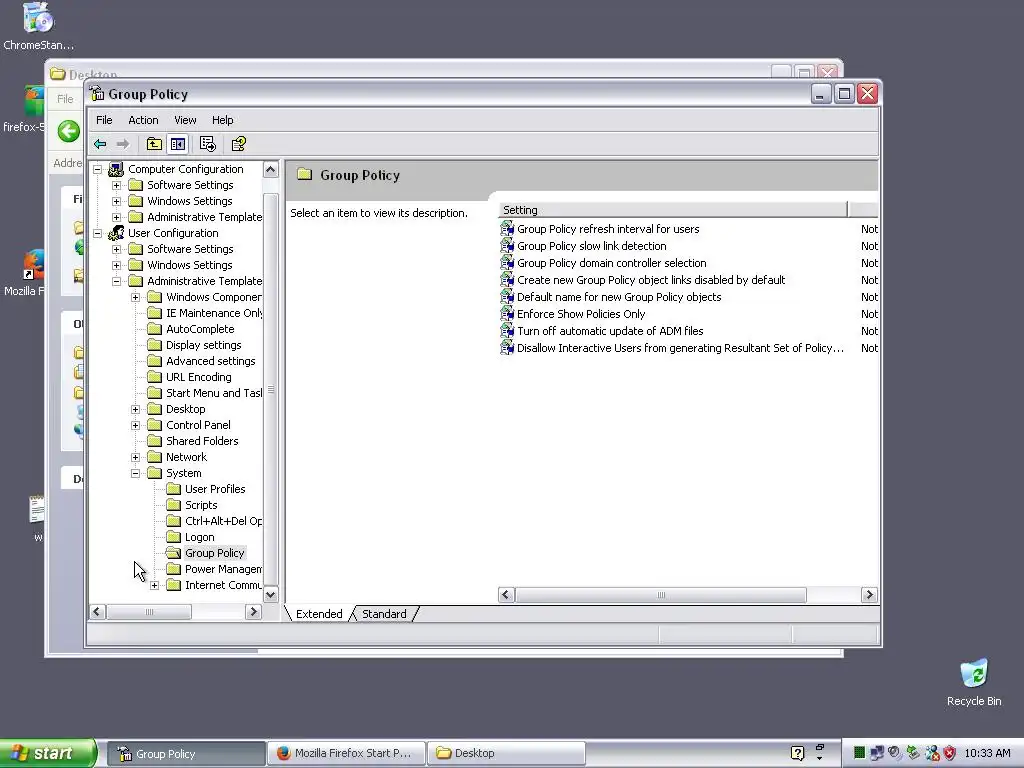1024x768 pixels.
Task: Open the File menu in Group Policy
Action: [x=104, y=120]
